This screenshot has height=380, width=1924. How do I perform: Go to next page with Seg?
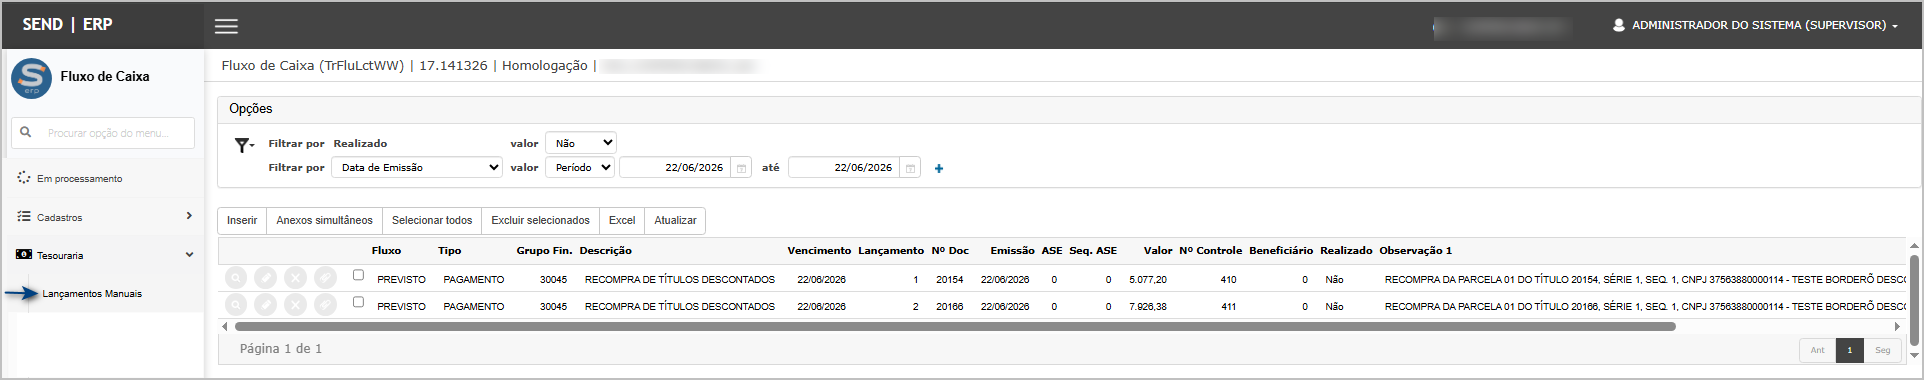point(1883,350)
